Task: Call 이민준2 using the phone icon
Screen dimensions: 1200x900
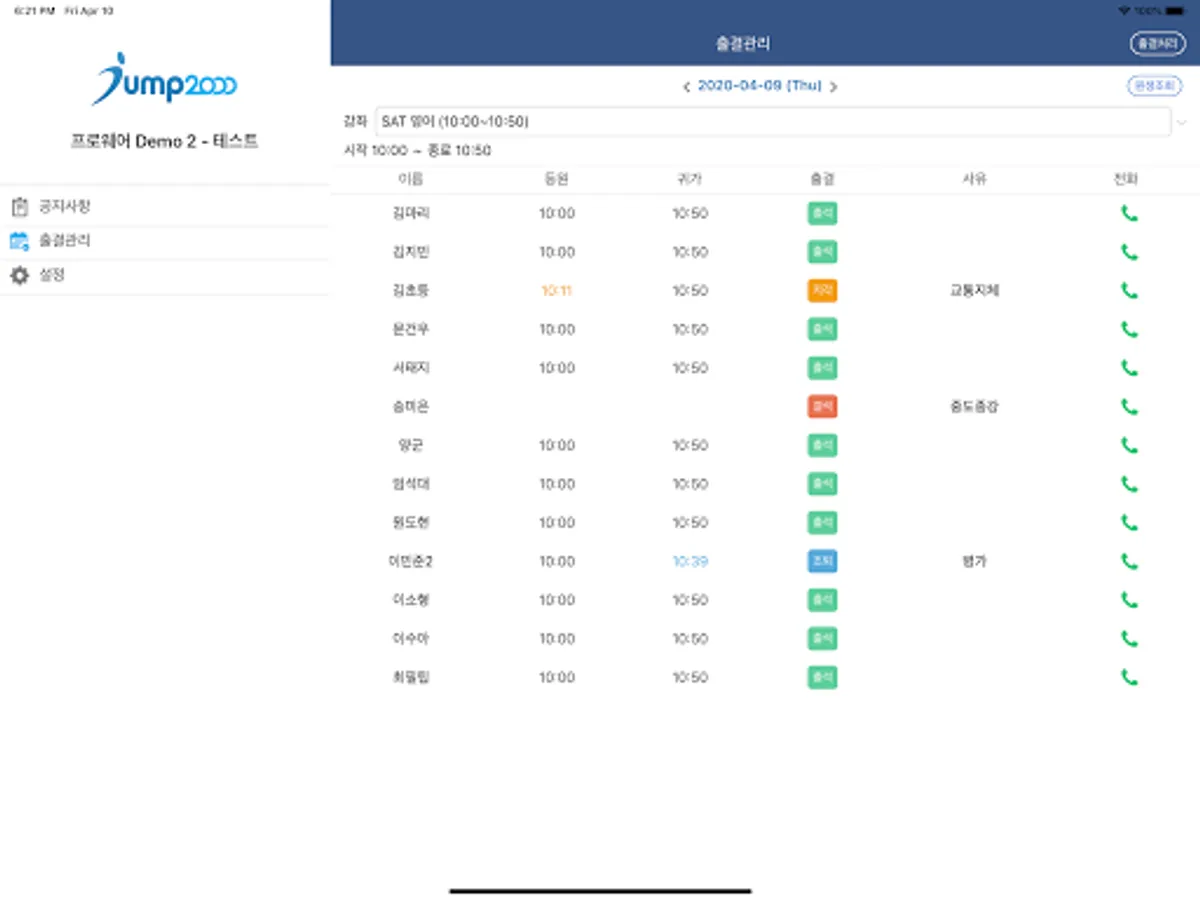Action: click(x=1129, y=561)
